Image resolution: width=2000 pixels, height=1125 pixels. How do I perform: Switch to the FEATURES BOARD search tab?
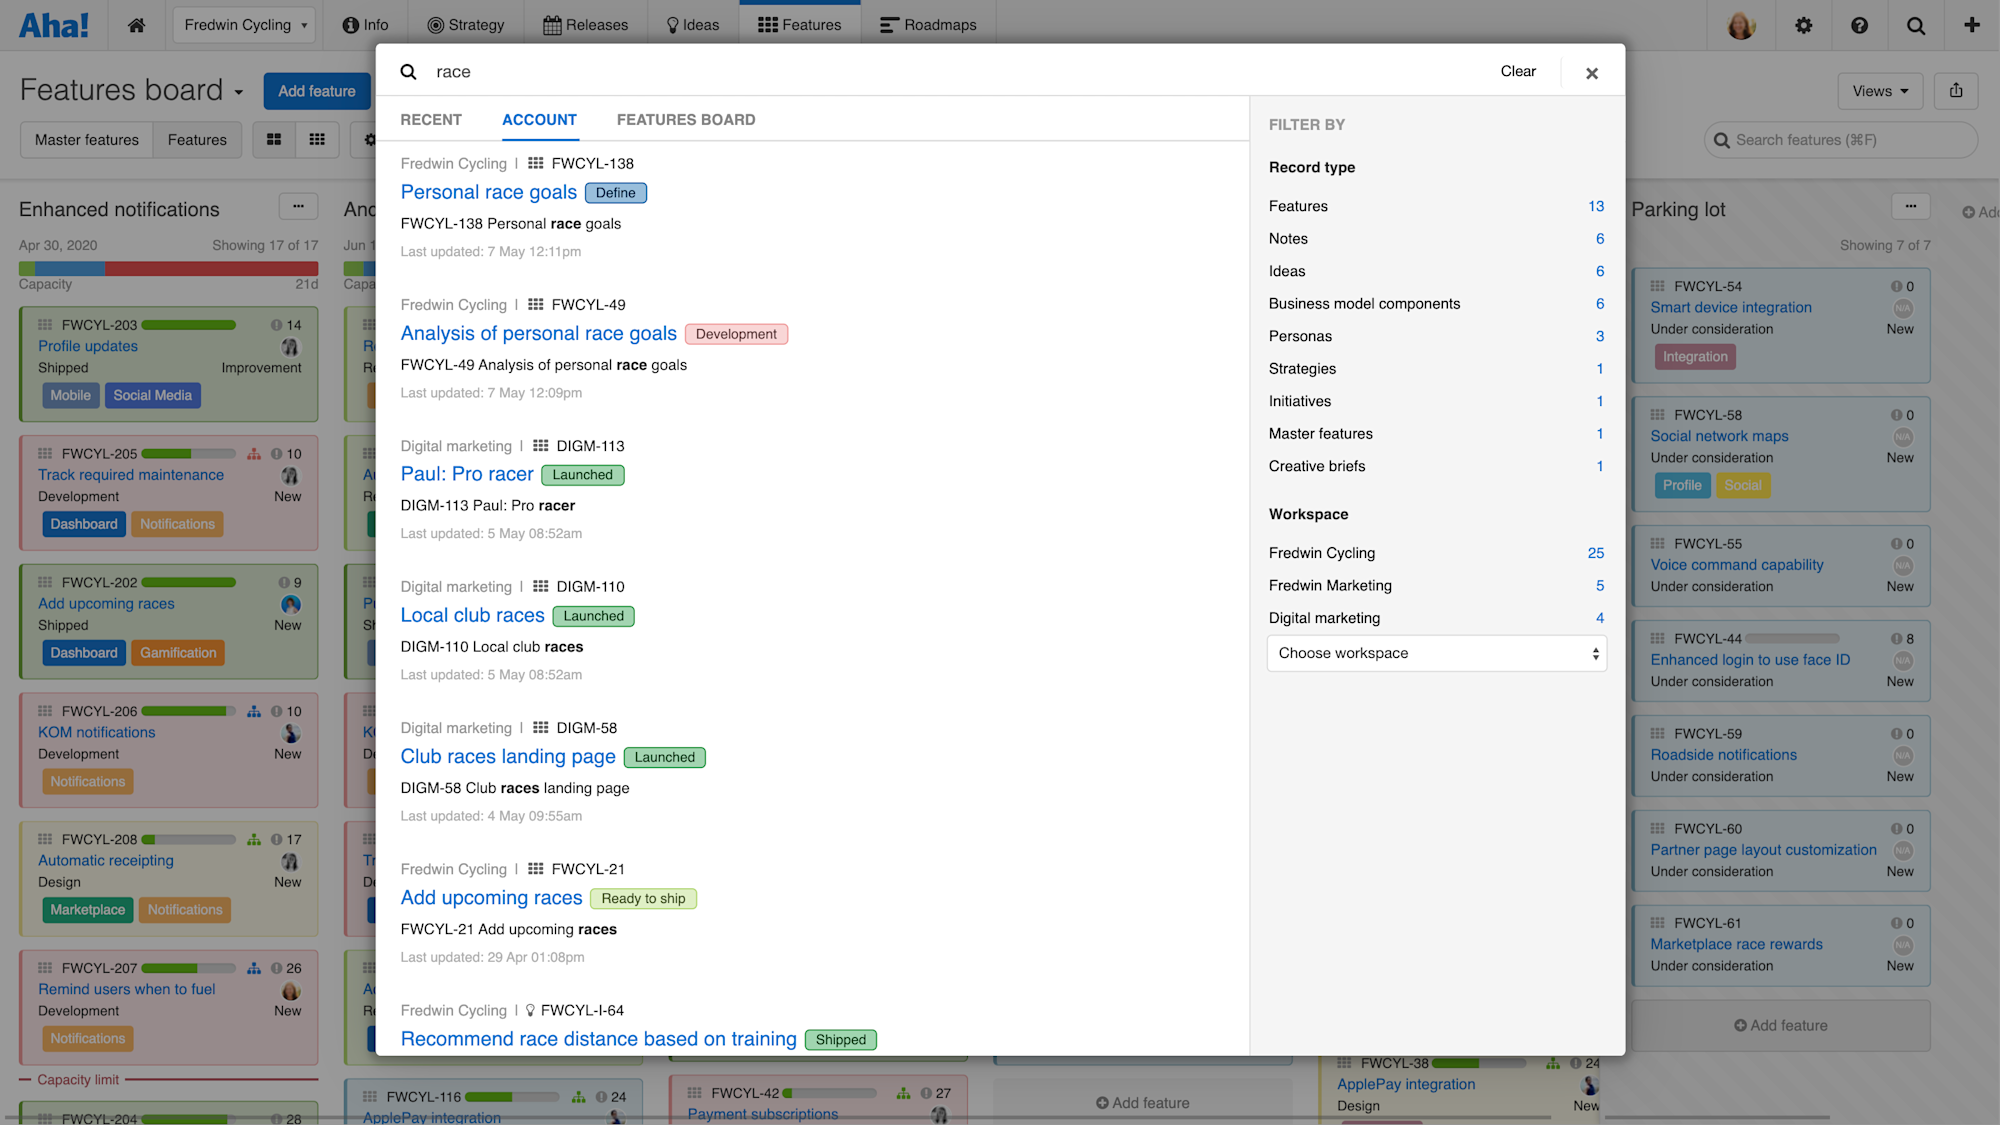pyautogui.click(x=686, y=119)
